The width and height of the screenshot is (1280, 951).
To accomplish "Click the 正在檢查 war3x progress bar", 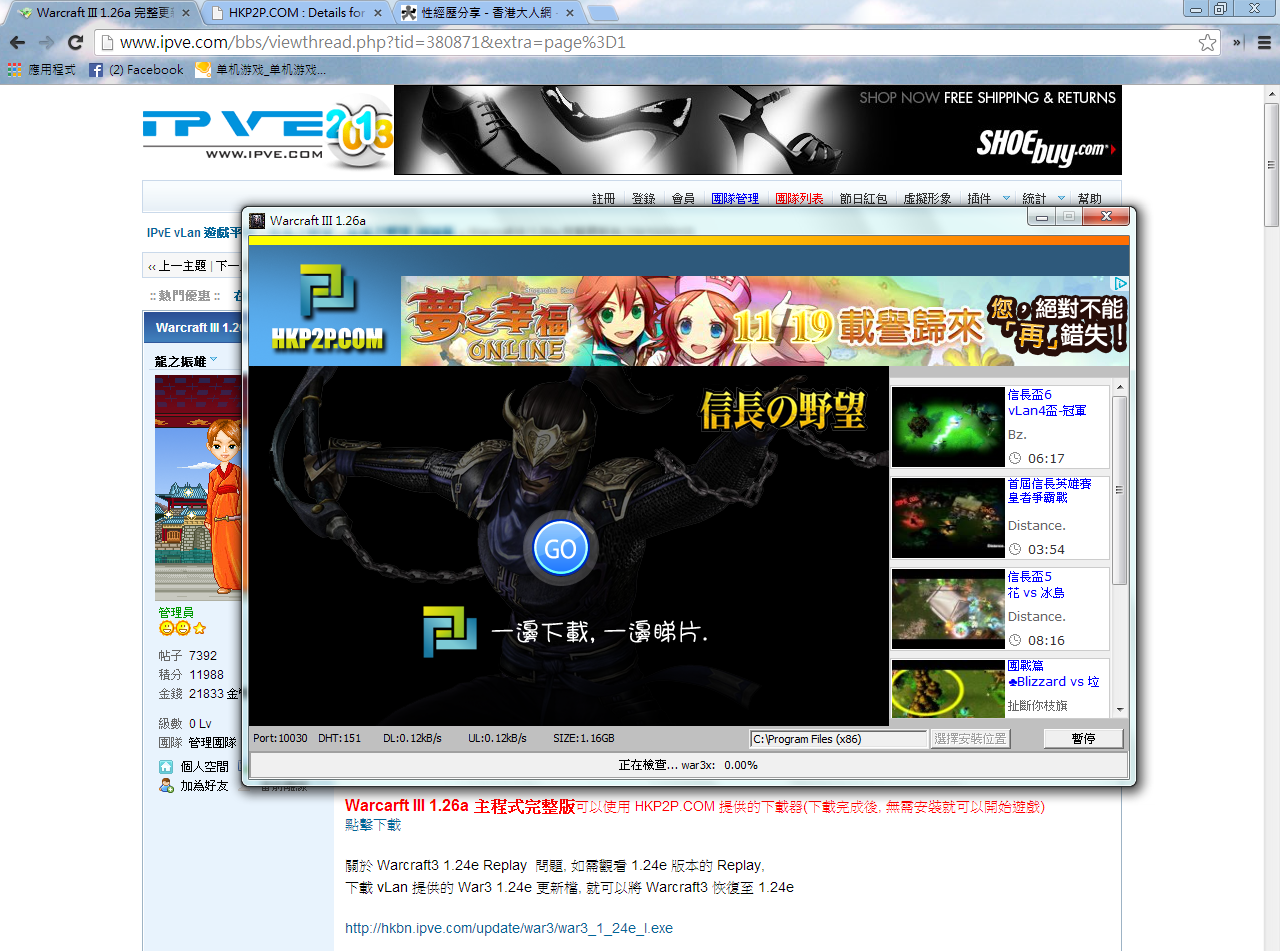I will tap(689, 765).
